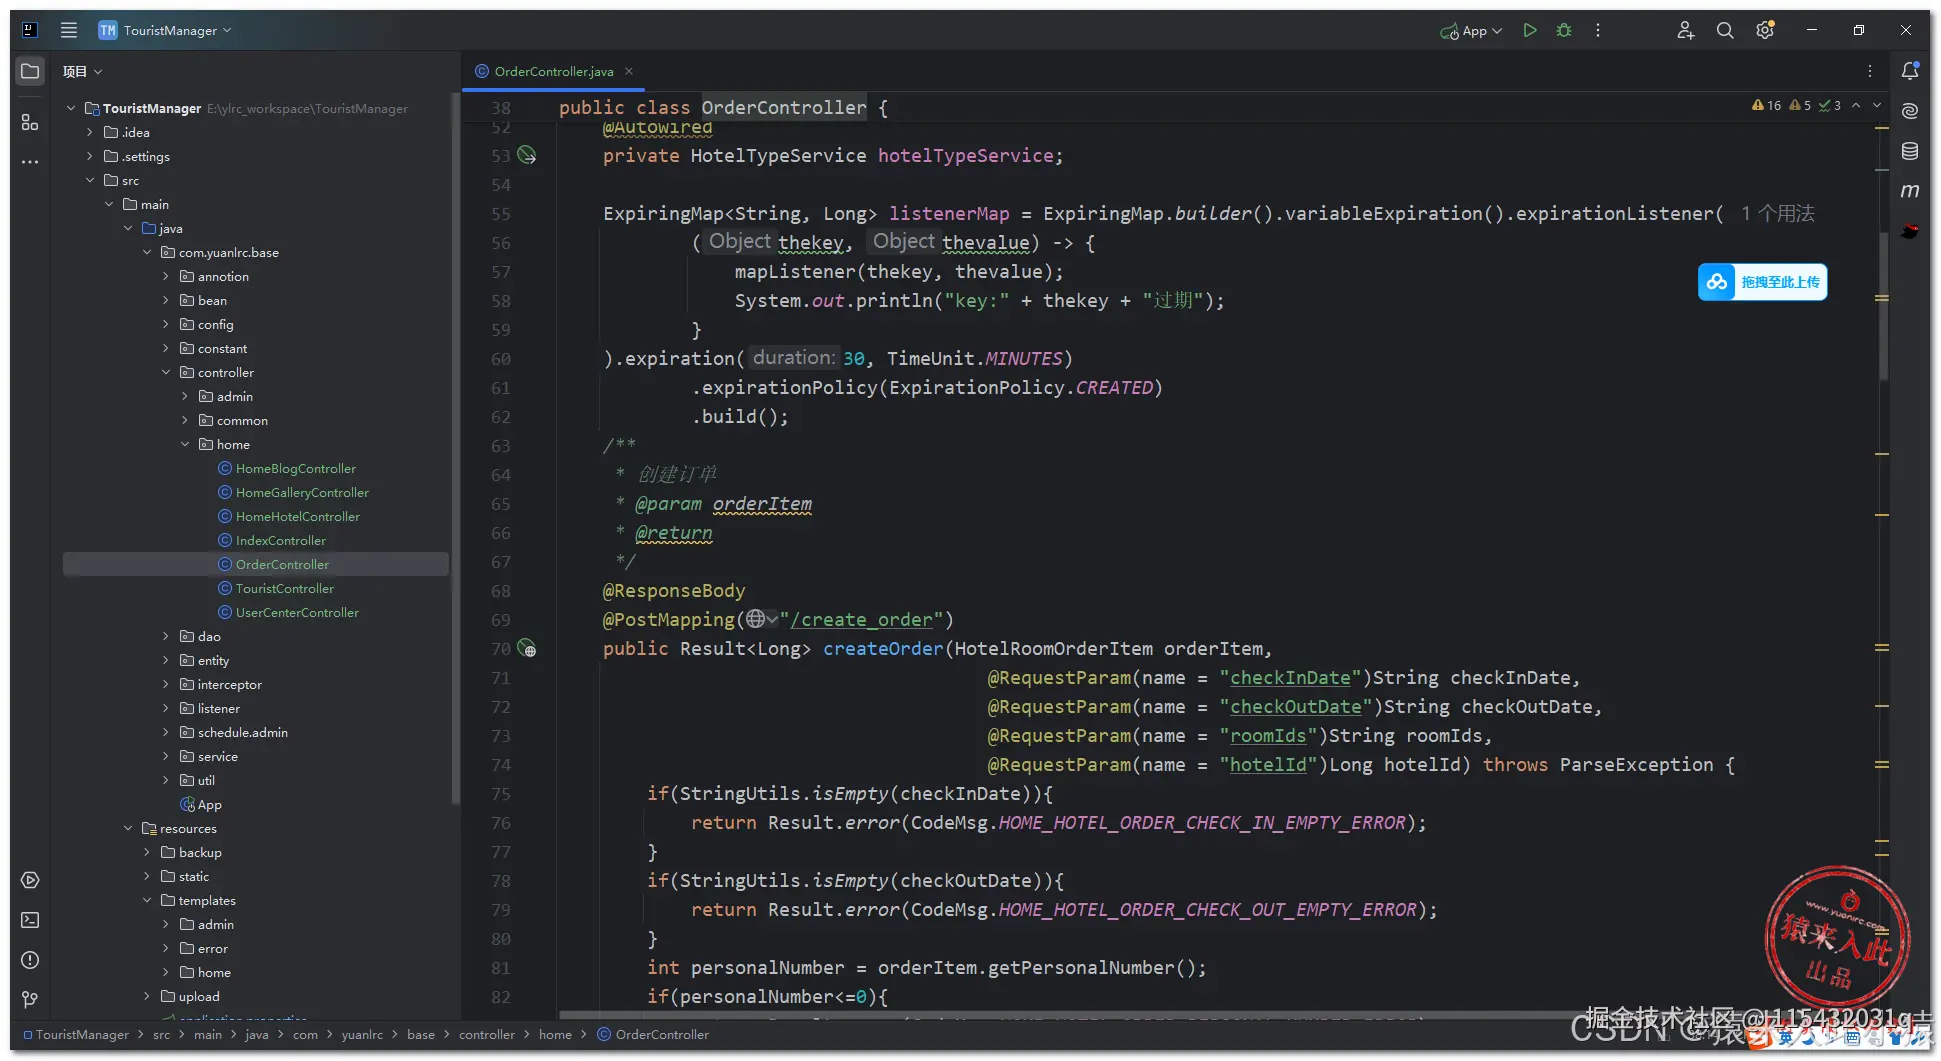Expand the service package
Image resolution: width=1941 pixels, height=1061 pixels.
coord(166,756)
